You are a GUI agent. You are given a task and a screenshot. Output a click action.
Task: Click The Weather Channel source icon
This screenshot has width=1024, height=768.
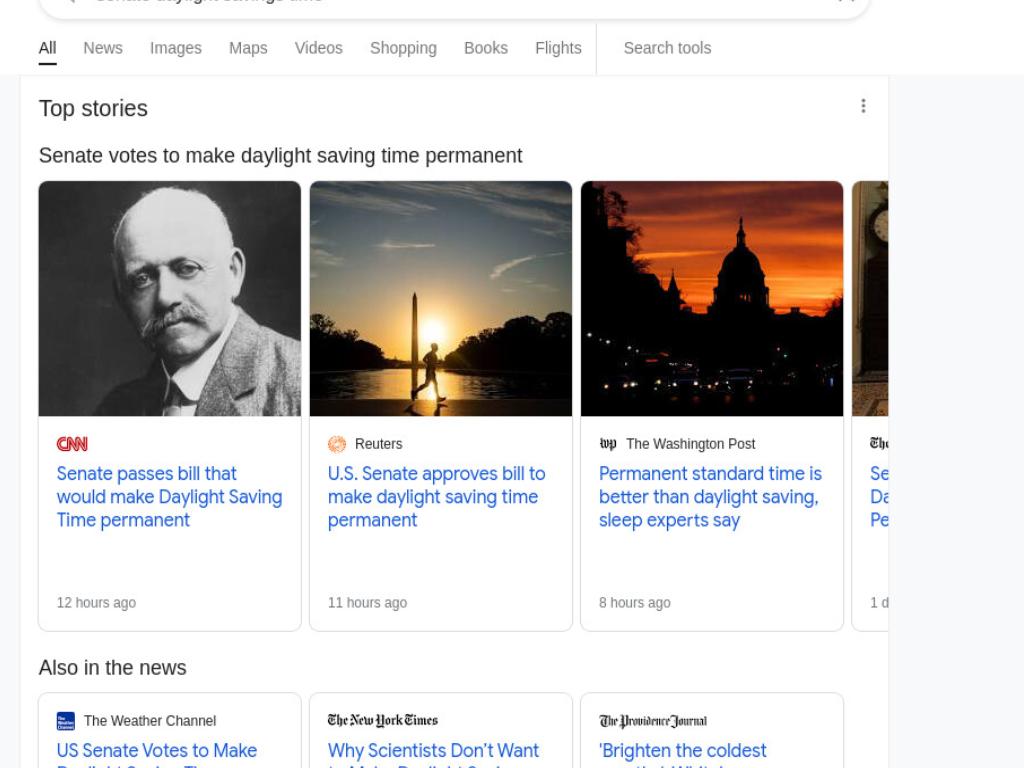(x=66, y=721)
